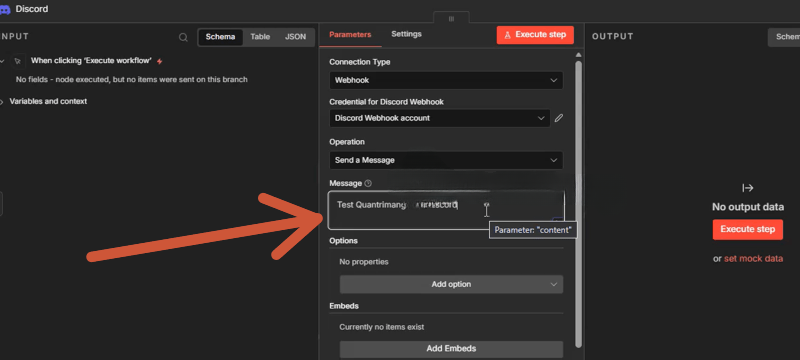Collapse the 'When clicking Execute workflow' node
This screenshot has height=360, width=800.
(x=3, y=61)
